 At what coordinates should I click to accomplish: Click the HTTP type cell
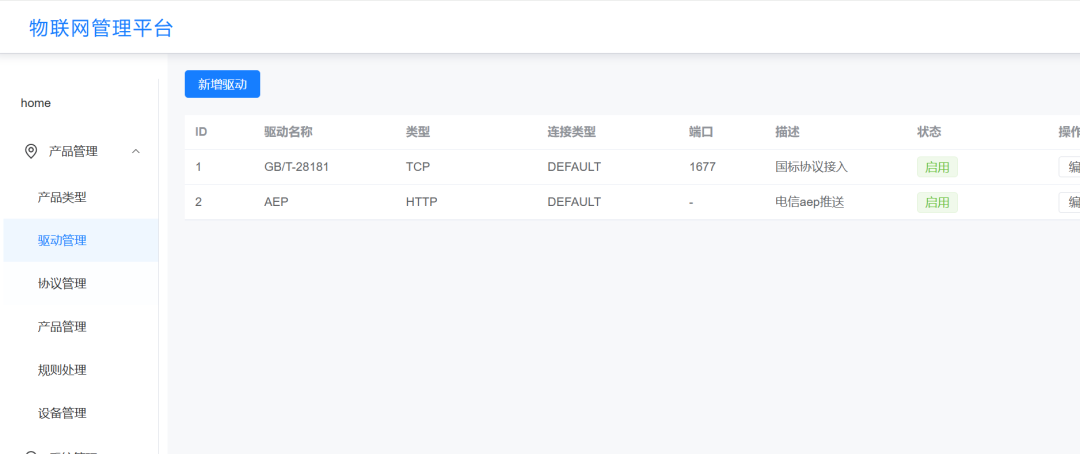[x=422, y=203]
